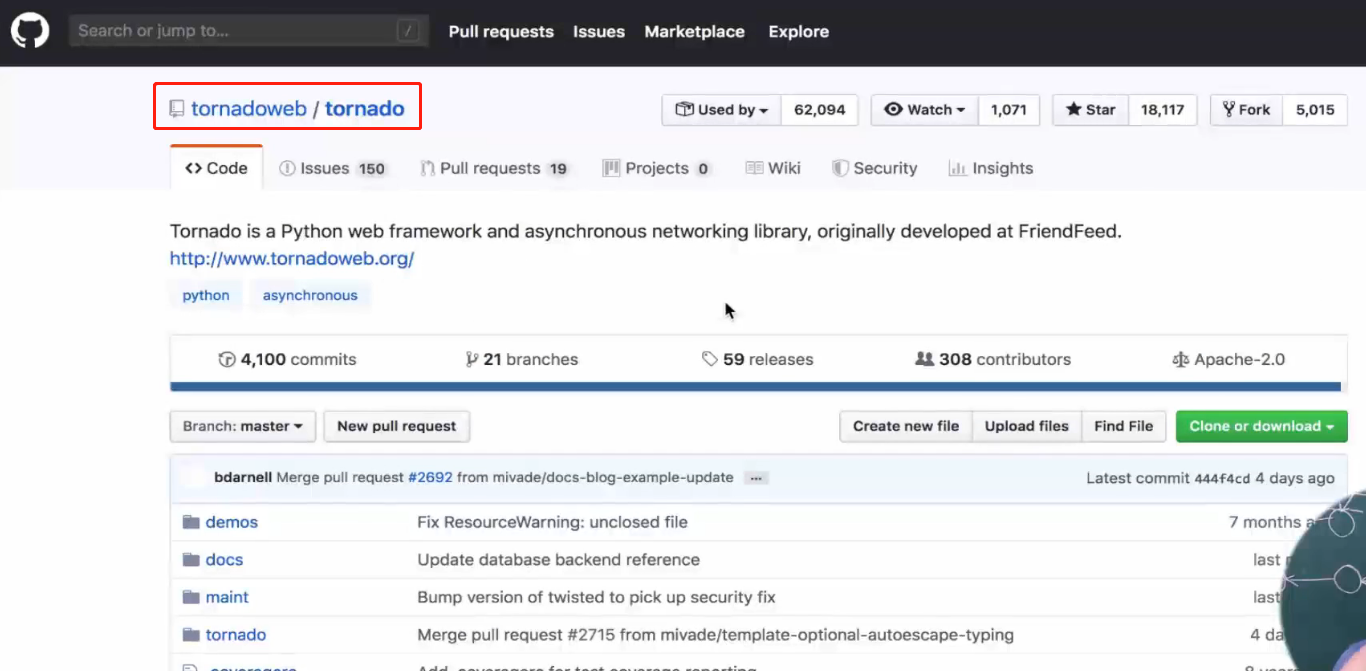1366x671 pixels.
Task: Open the Insights tab
Action: [990, 168]
